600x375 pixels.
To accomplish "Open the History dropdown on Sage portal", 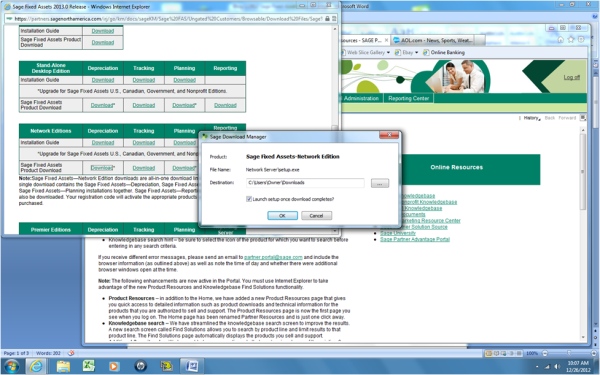I will tap(531, 118).
